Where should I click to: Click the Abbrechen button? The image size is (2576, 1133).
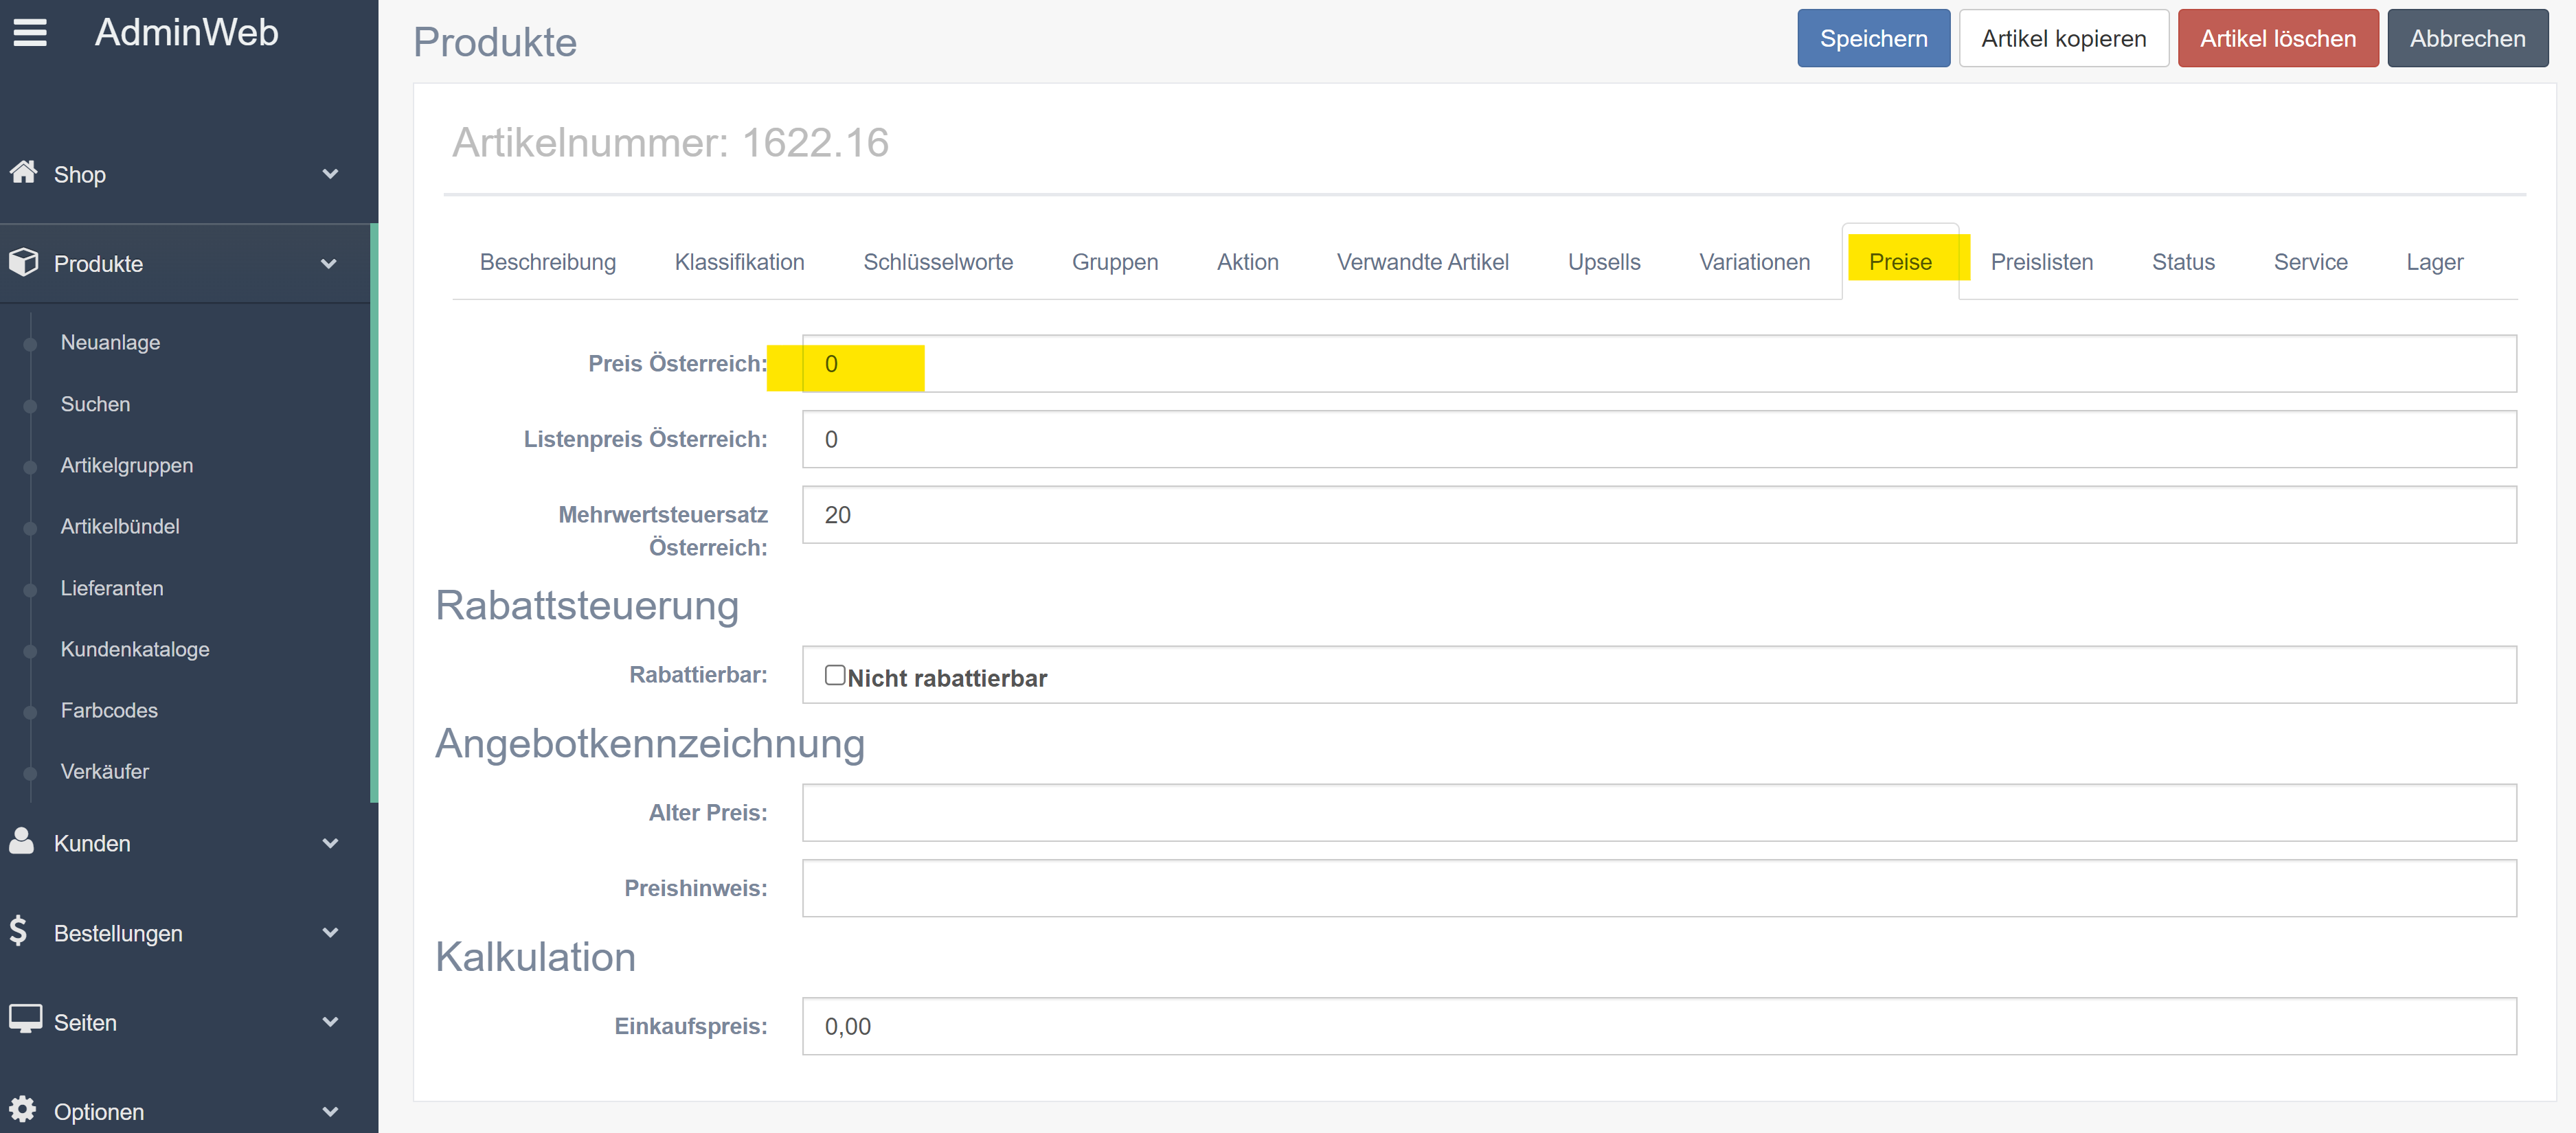coord(2467,39)
